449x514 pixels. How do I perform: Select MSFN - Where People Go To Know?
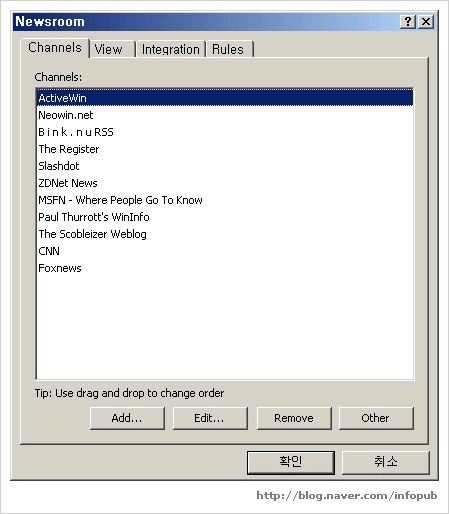[225, 200]
